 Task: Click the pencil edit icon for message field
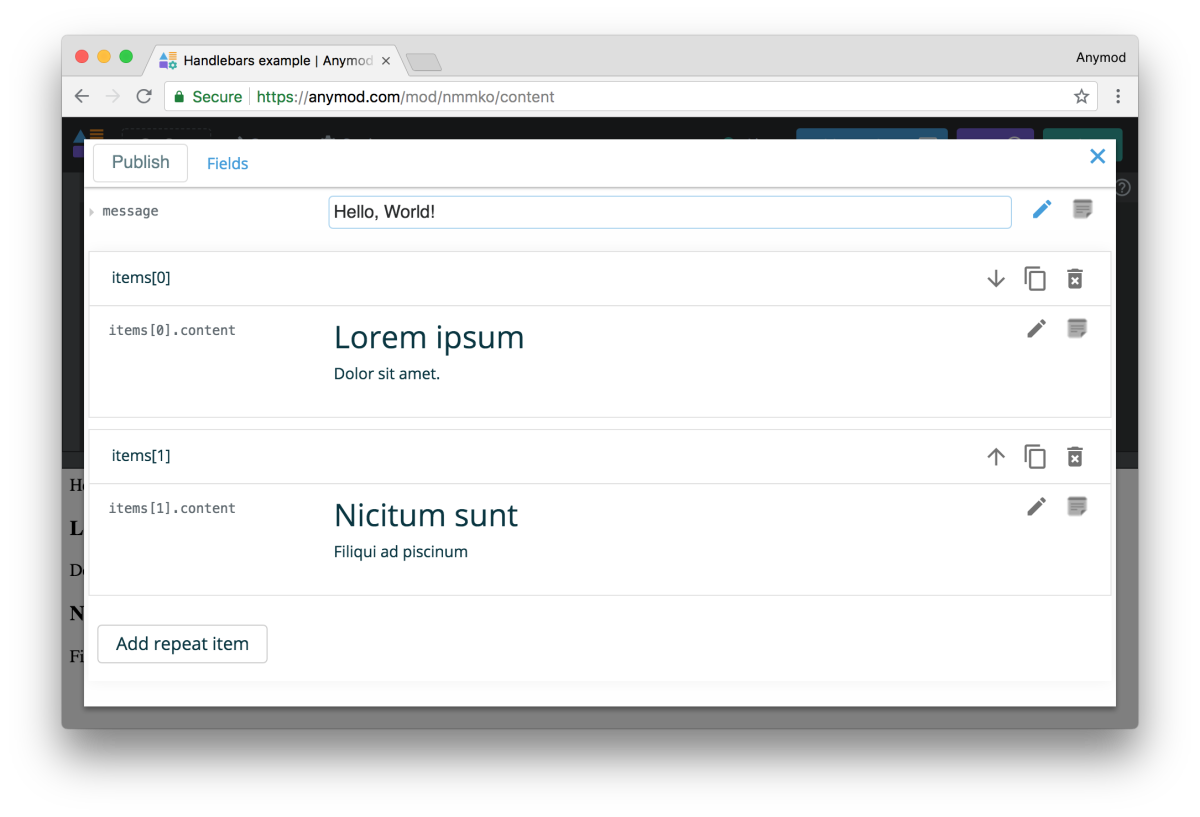(x=1042, y=210)
